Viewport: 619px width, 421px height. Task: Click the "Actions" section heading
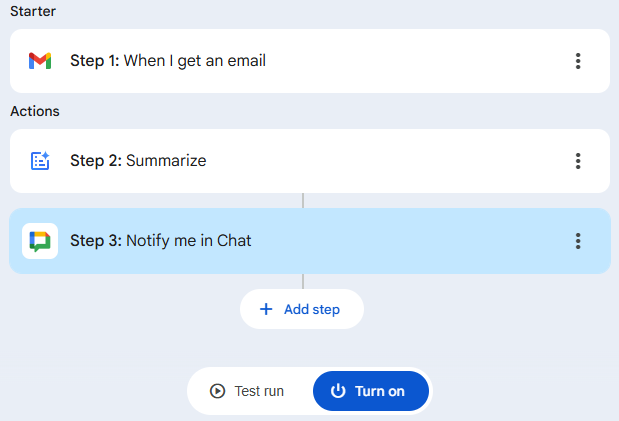(x=35, y=111)
